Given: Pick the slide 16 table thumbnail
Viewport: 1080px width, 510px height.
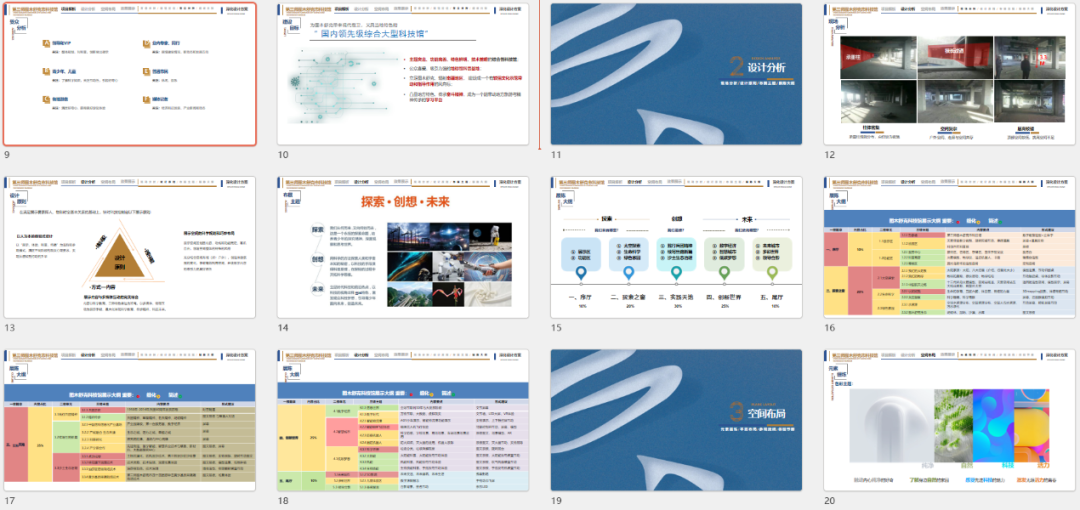Looking at the screenshot, I should pyautogui.click(x=950, y=247).
